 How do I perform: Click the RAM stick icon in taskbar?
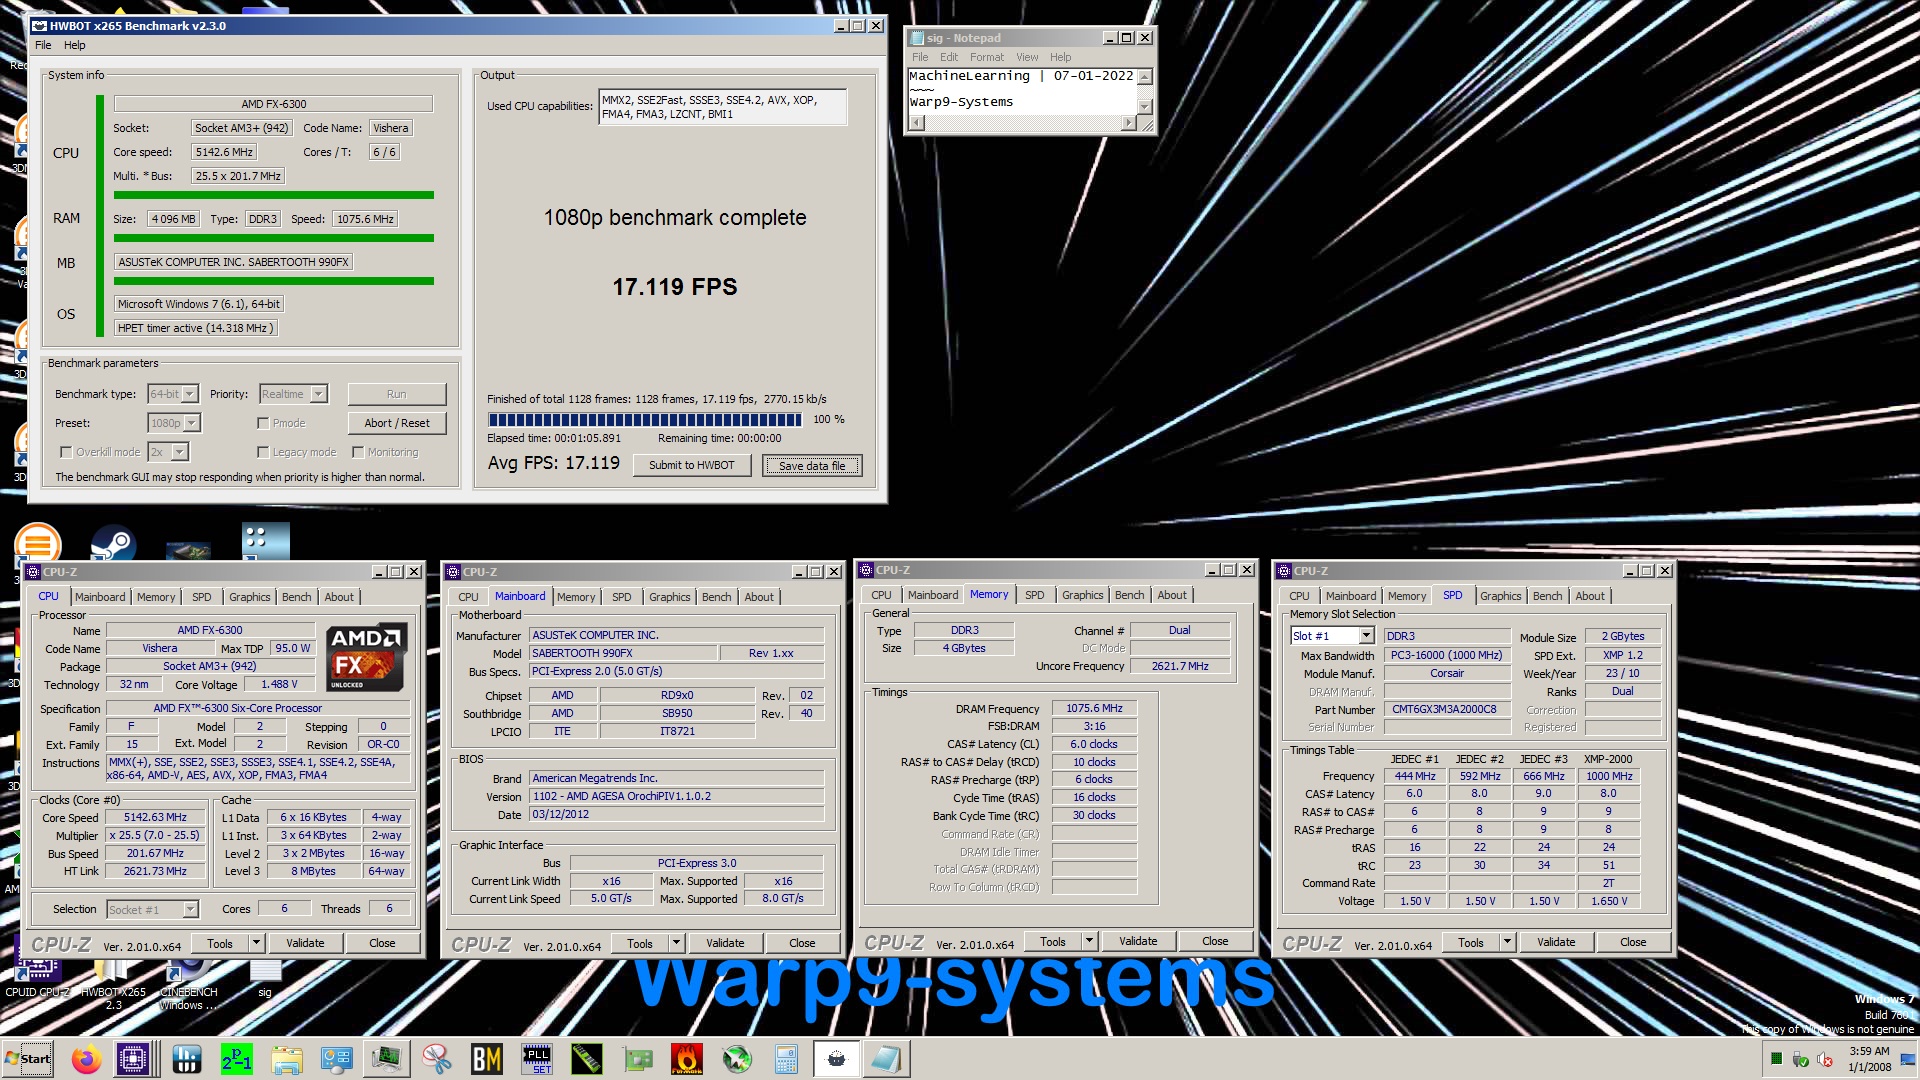coord(587,1058)
